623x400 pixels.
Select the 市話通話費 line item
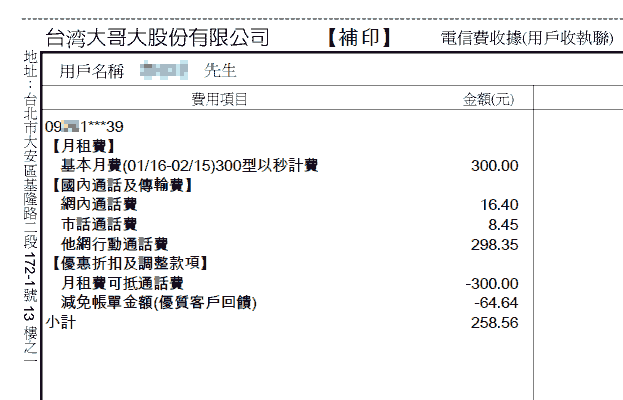coord(99,224)
